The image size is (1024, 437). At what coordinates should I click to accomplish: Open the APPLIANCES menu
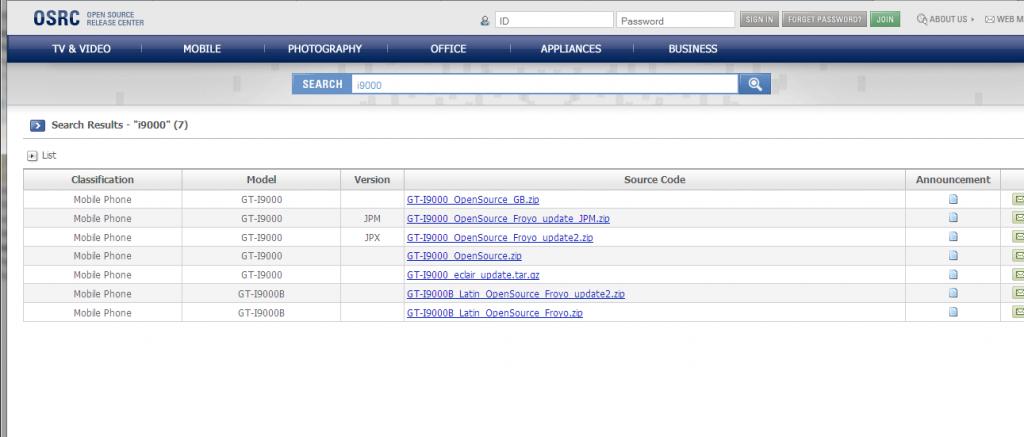(x=571, y=49)
